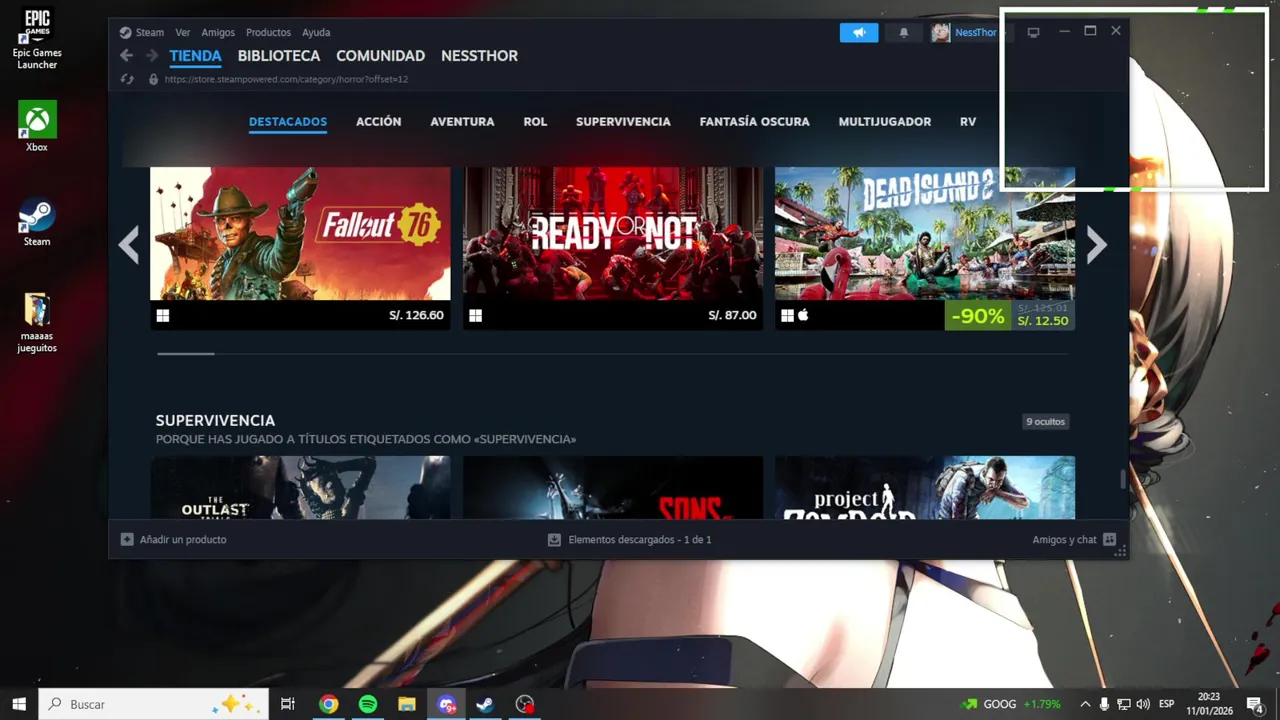Viewport: 1280px width, 720px height.
Task: Click the Windows icon under Fallout 76
Action: 163,315
